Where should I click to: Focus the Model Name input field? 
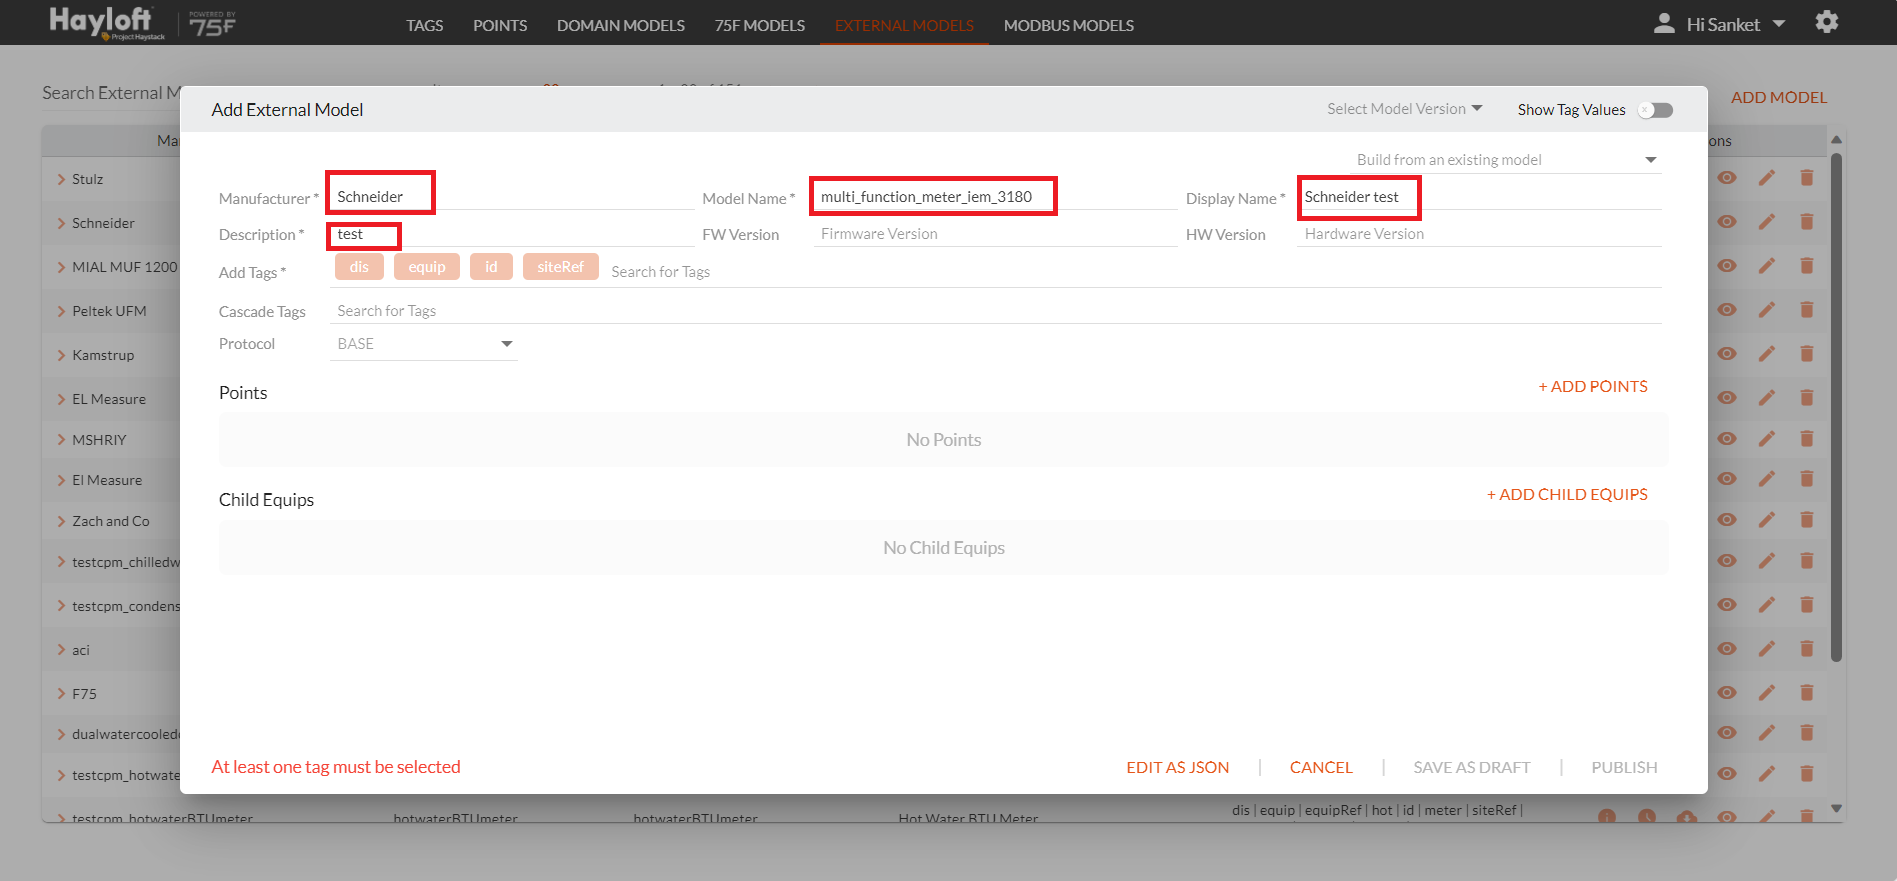[995, 196]
